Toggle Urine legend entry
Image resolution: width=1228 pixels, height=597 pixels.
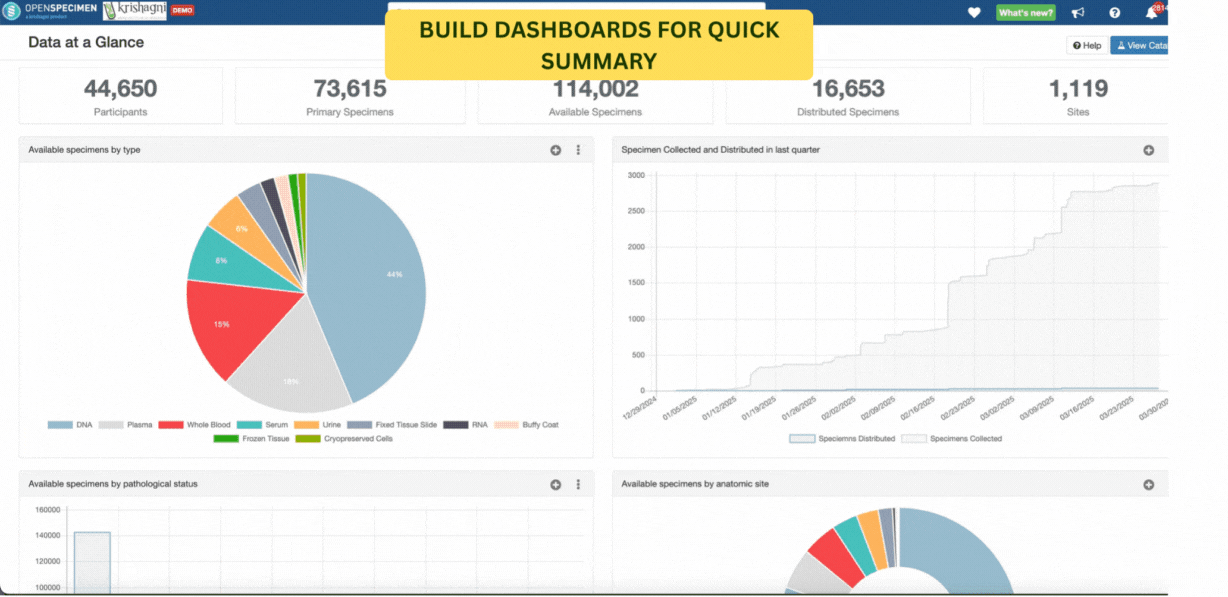pos(320,425)
